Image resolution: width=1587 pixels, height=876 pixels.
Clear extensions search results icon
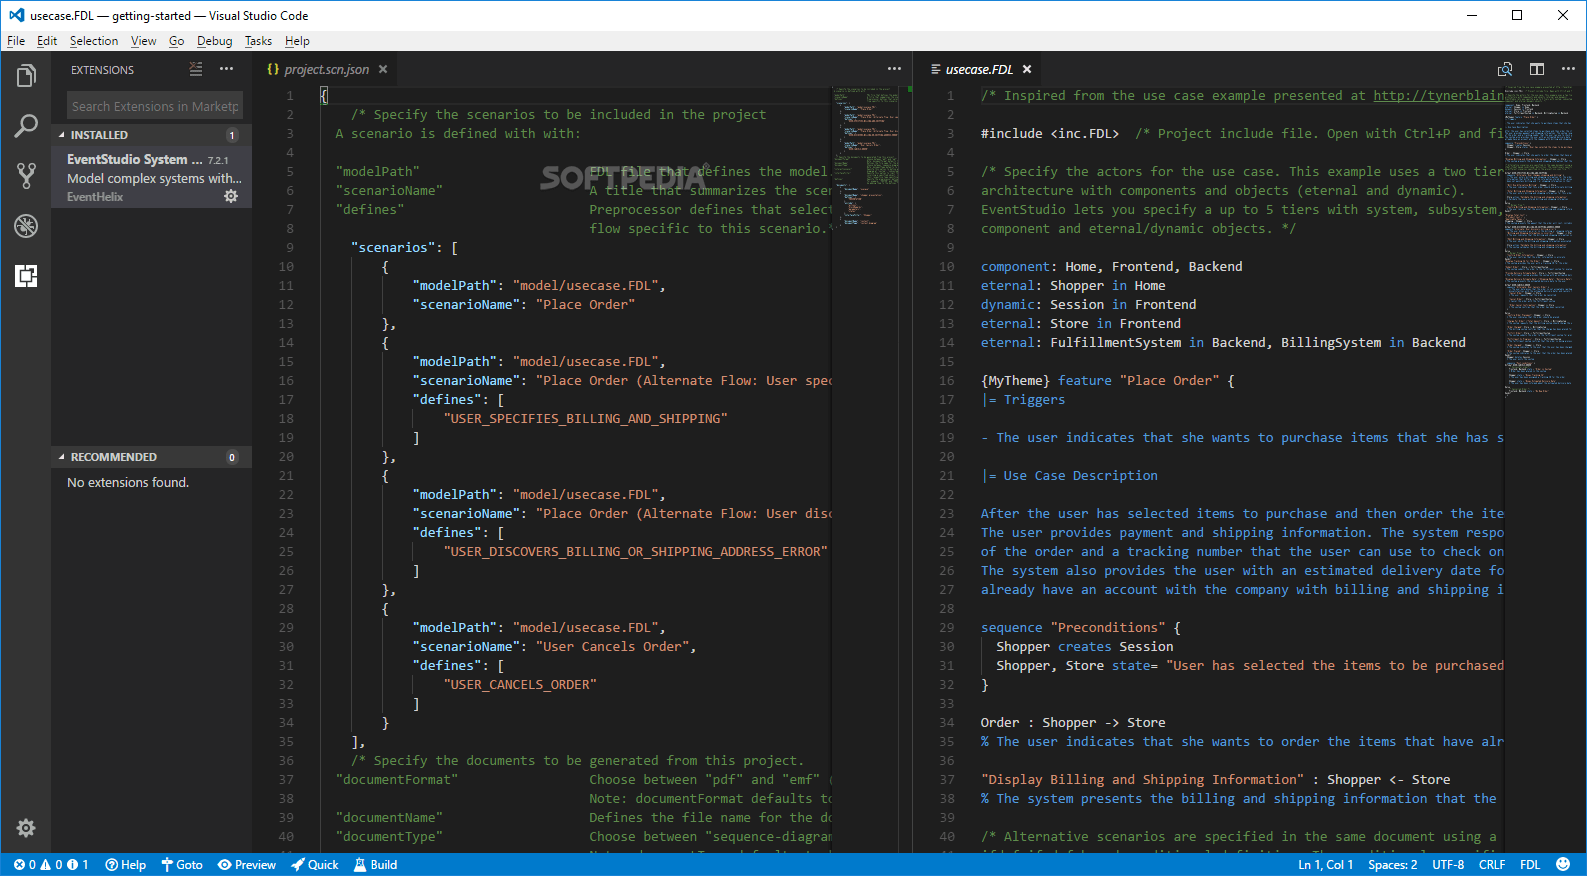click(x=196, y=69)
